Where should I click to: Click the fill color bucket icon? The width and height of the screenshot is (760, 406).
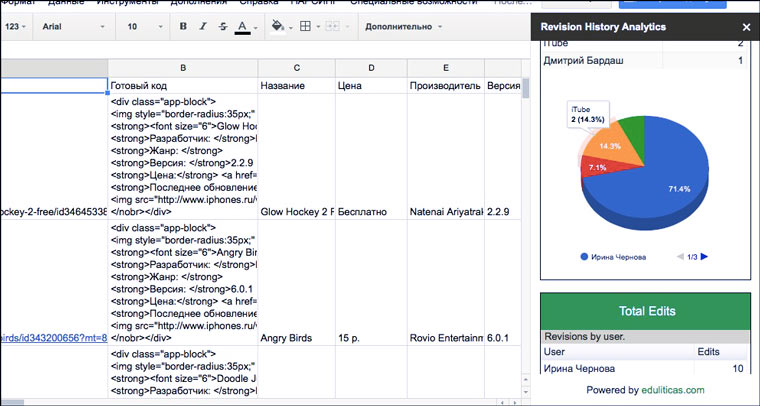278,26
